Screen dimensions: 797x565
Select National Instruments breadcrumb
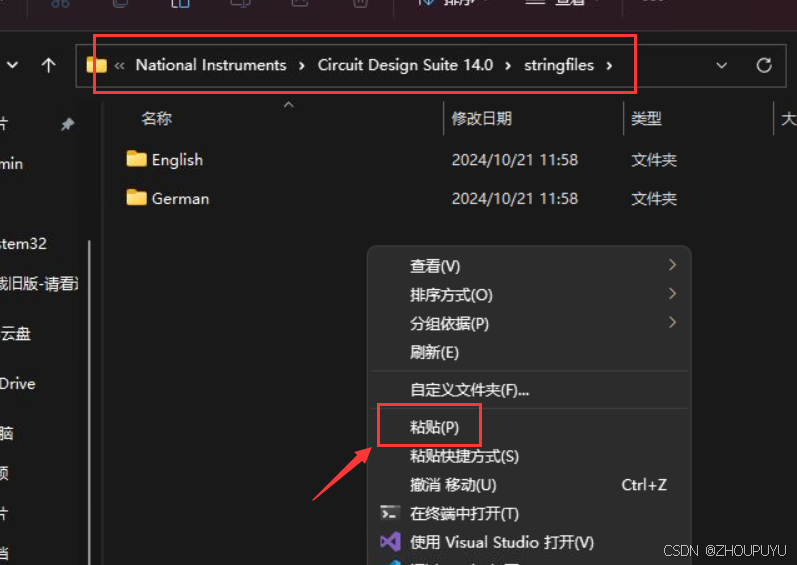pyautogui.click(x=211, y=65)
